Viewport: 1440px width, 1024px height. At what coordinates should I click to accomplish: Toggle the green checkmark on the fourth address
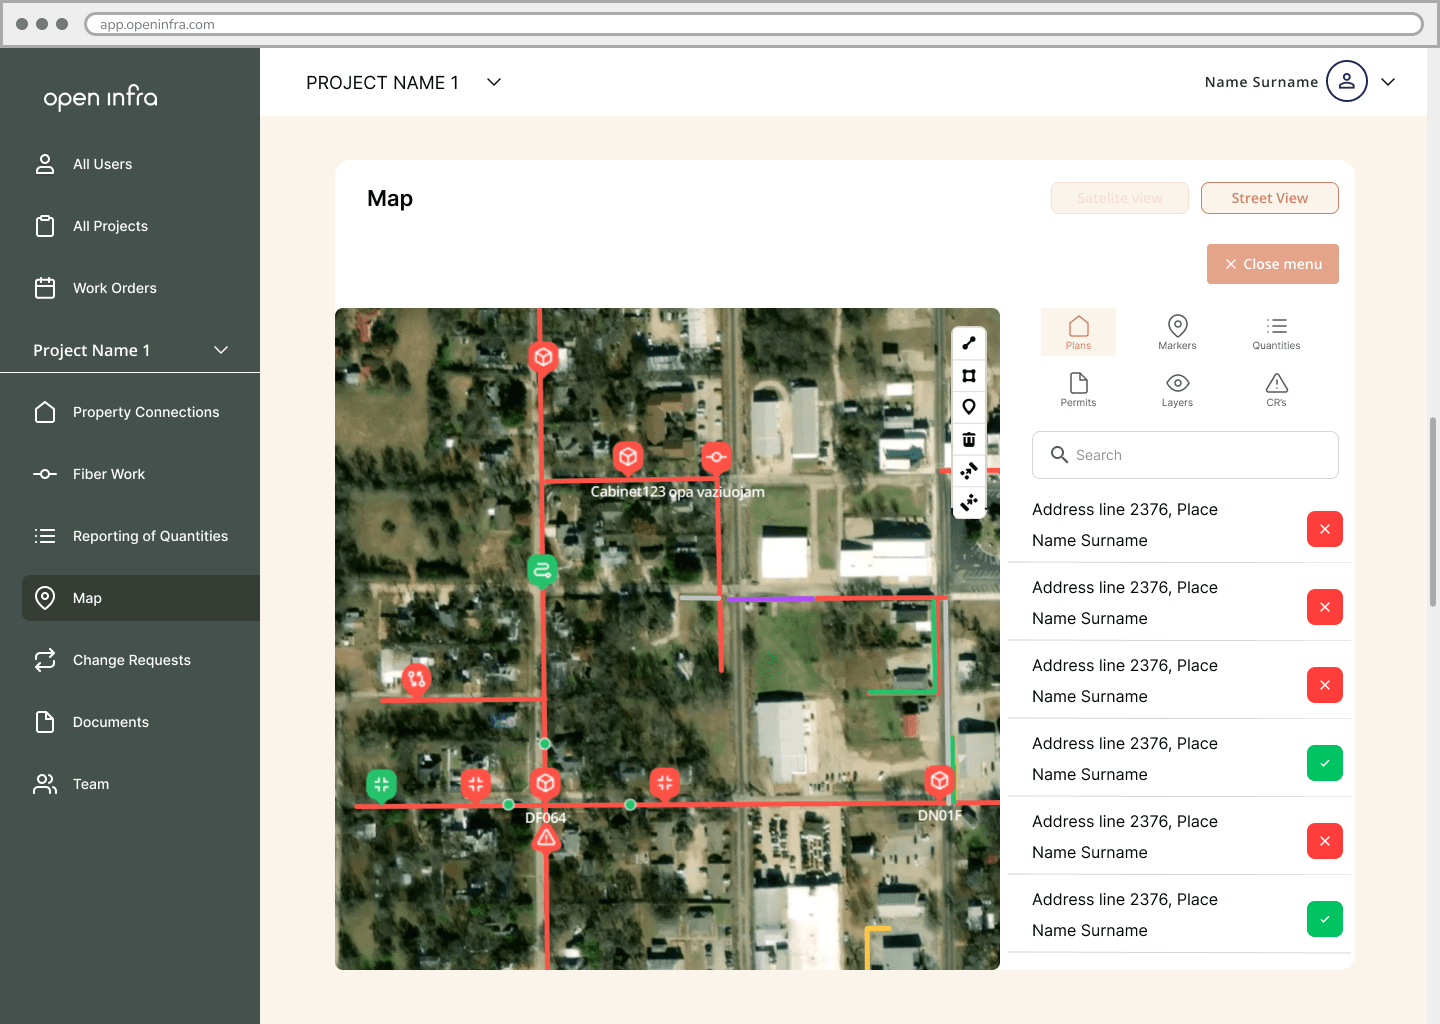1324,762
